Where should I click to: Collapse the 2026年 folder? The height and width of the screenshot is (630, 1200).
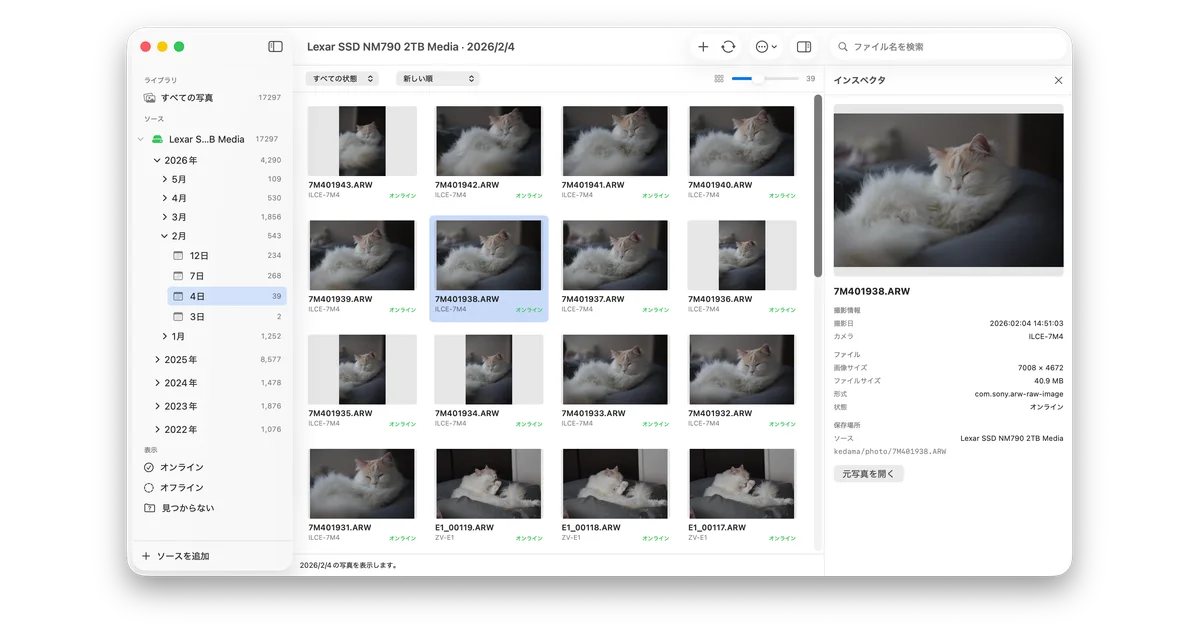(157, 160)
